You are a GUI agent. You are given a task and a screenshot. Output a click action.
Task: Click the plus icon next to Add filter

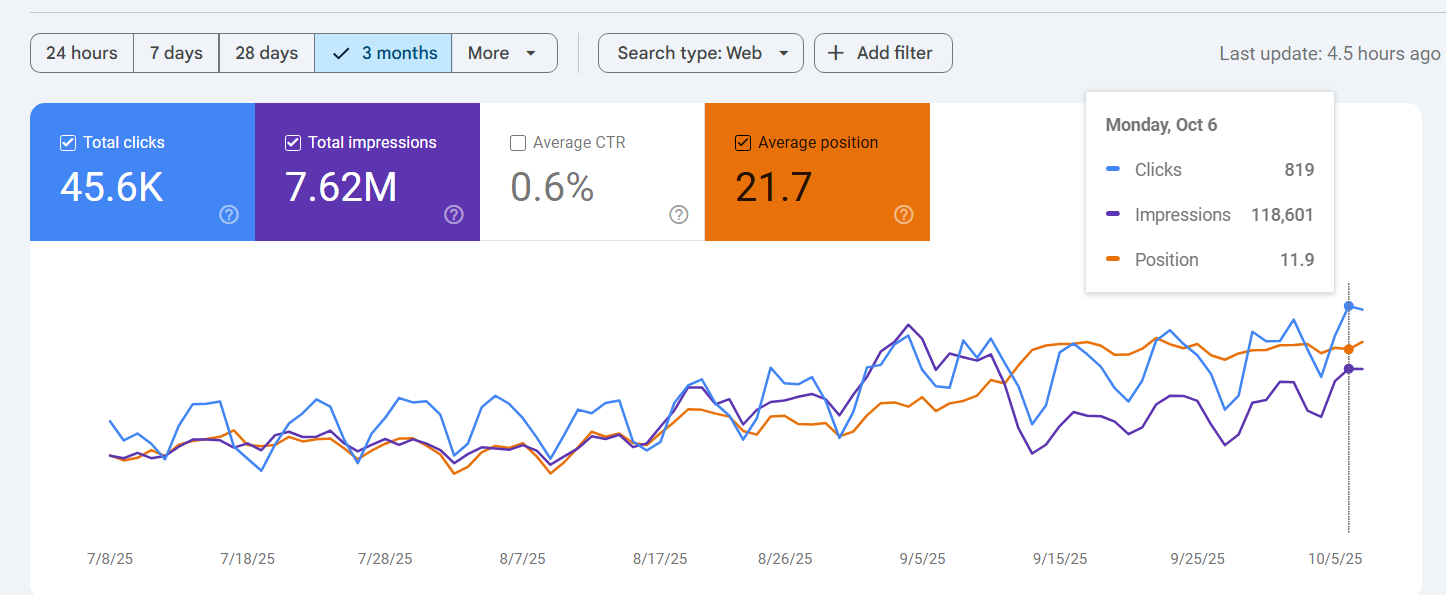click(x=836, y=53)
